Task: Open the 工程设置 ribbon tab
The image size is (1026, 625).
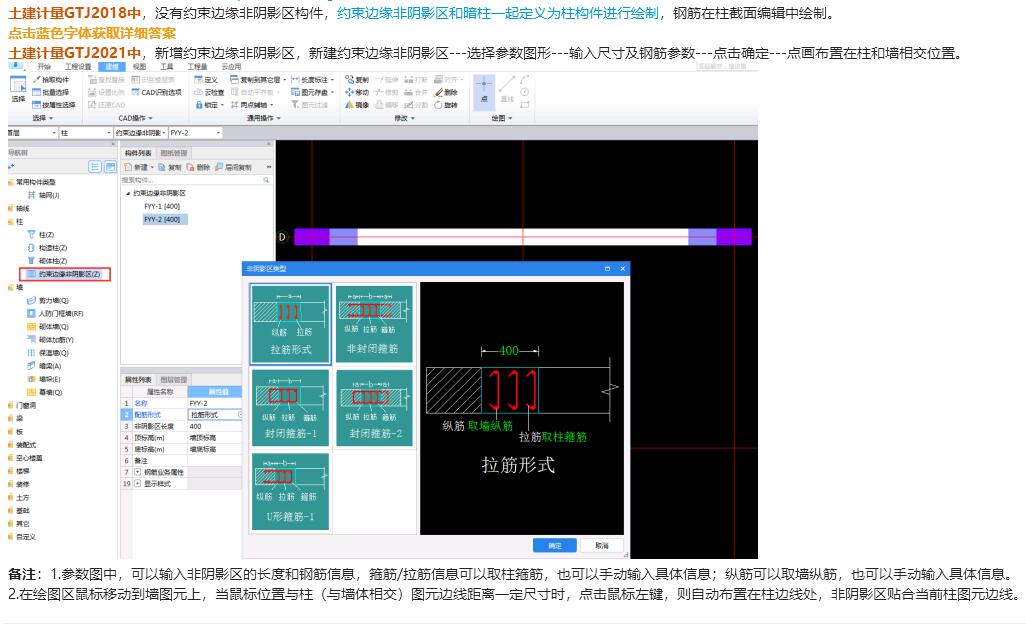Action: [x=78, y=67]
